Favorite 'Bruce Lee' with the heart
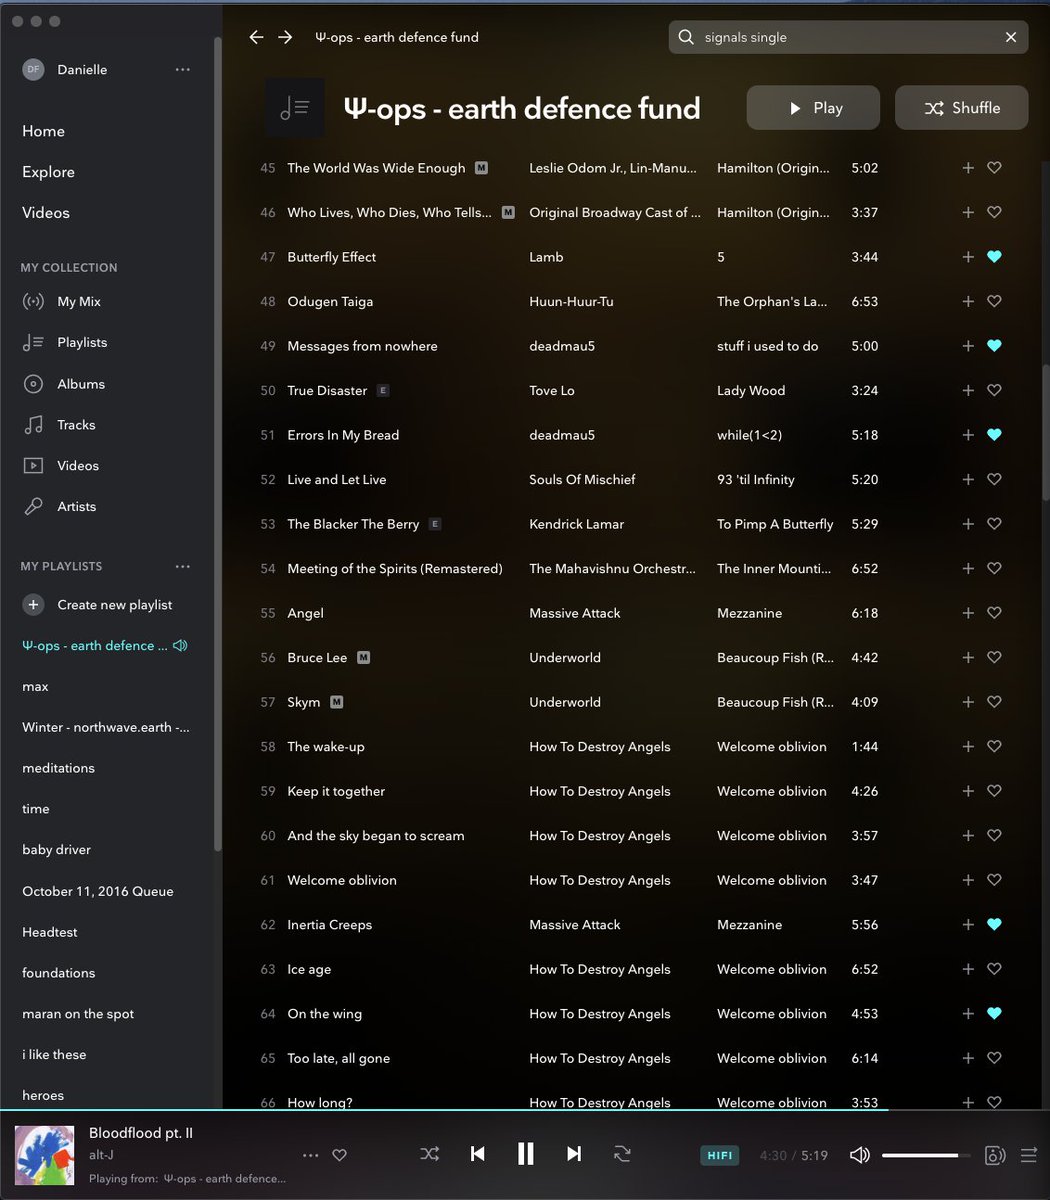The height and width of the screenshot is (1200, 1050). [x=994, y=657]
